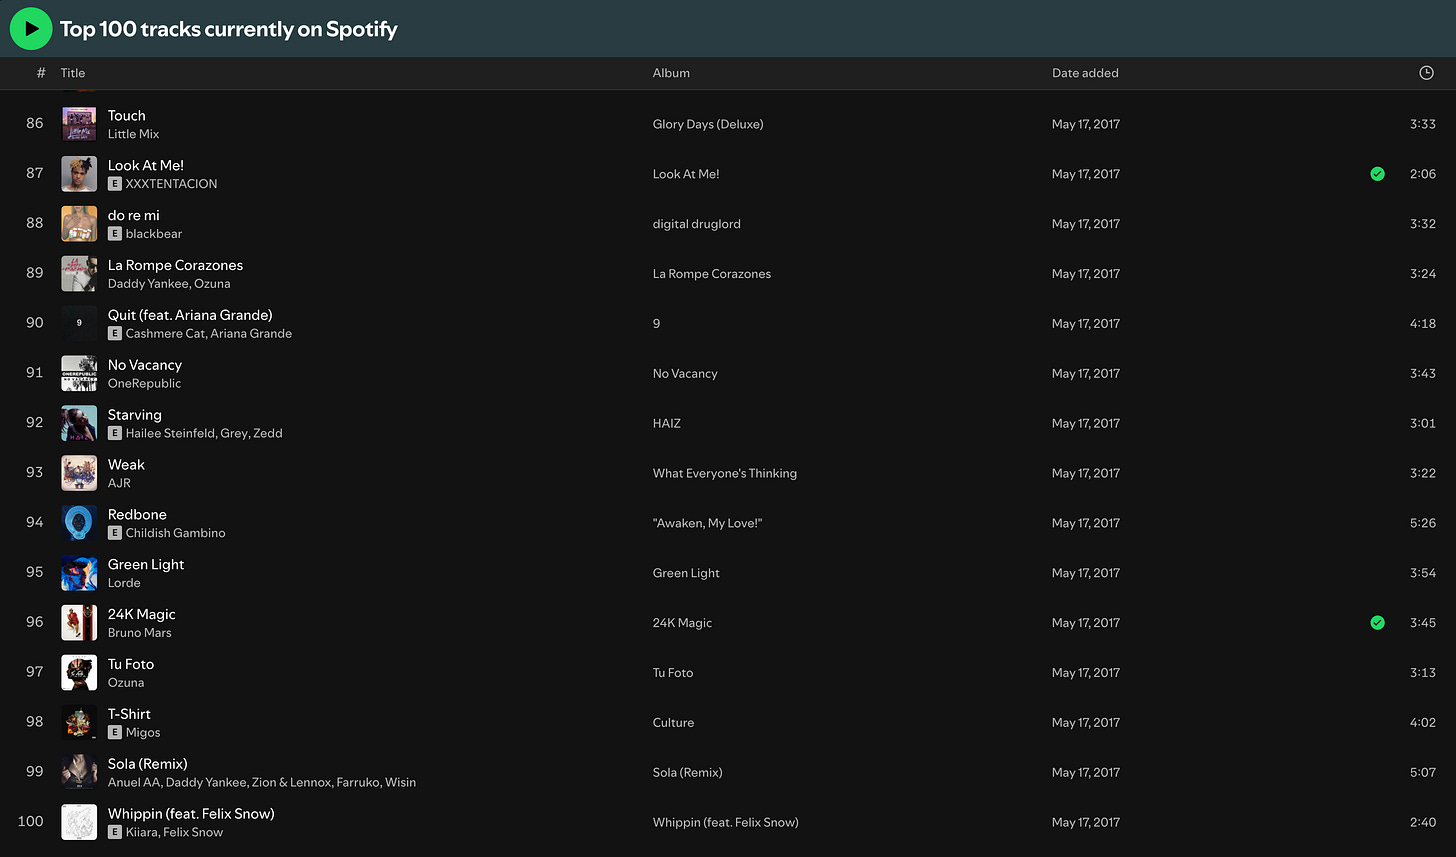Open the album named 9
Image resolution: width=1456 pixels, height=857 pixels.
pos(657,324)
